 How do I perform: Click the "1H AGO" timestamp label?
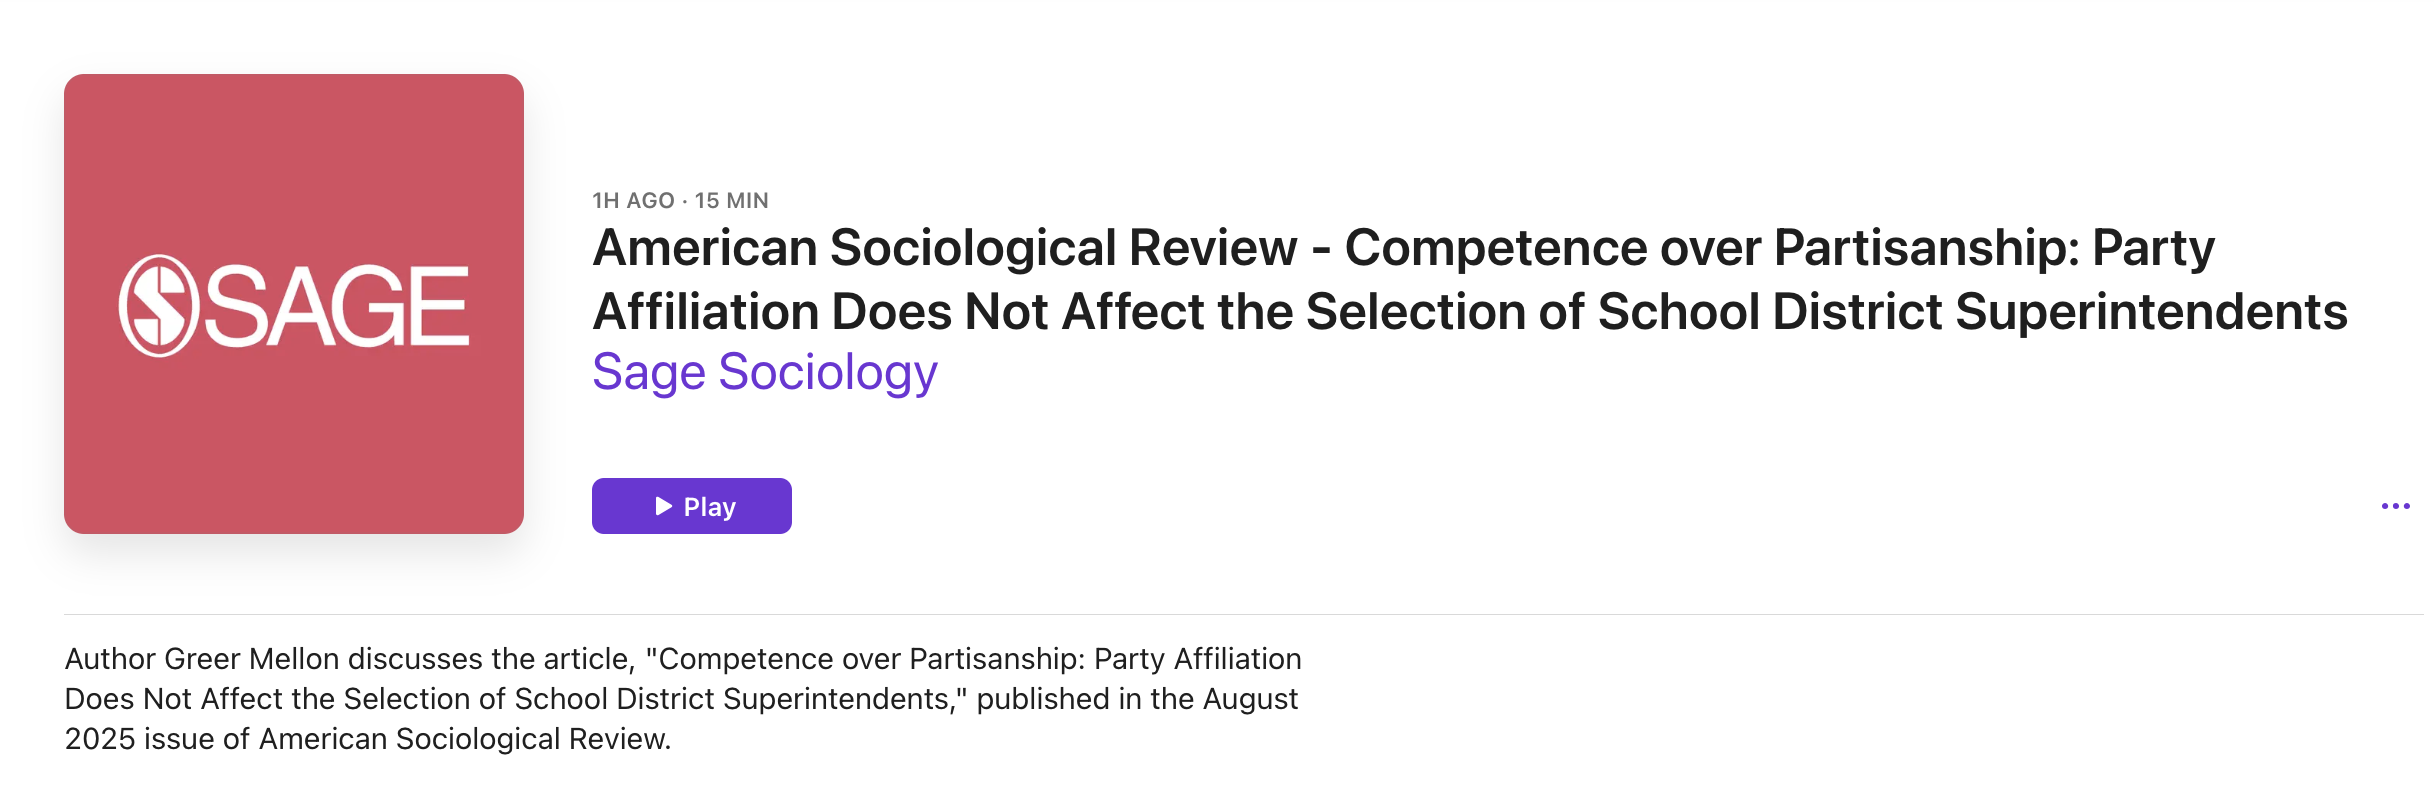coord(633,200)
